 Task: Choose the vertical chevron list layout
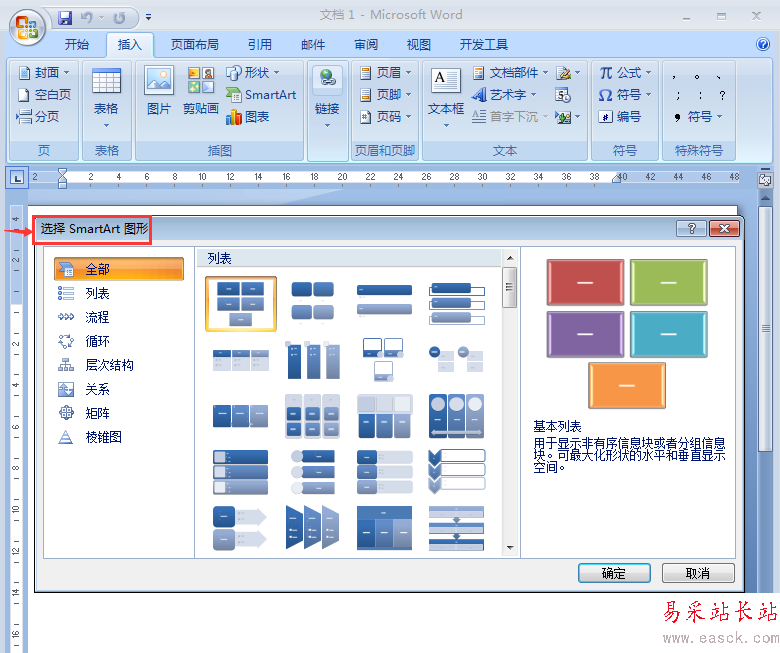click(x=457, y=471)
